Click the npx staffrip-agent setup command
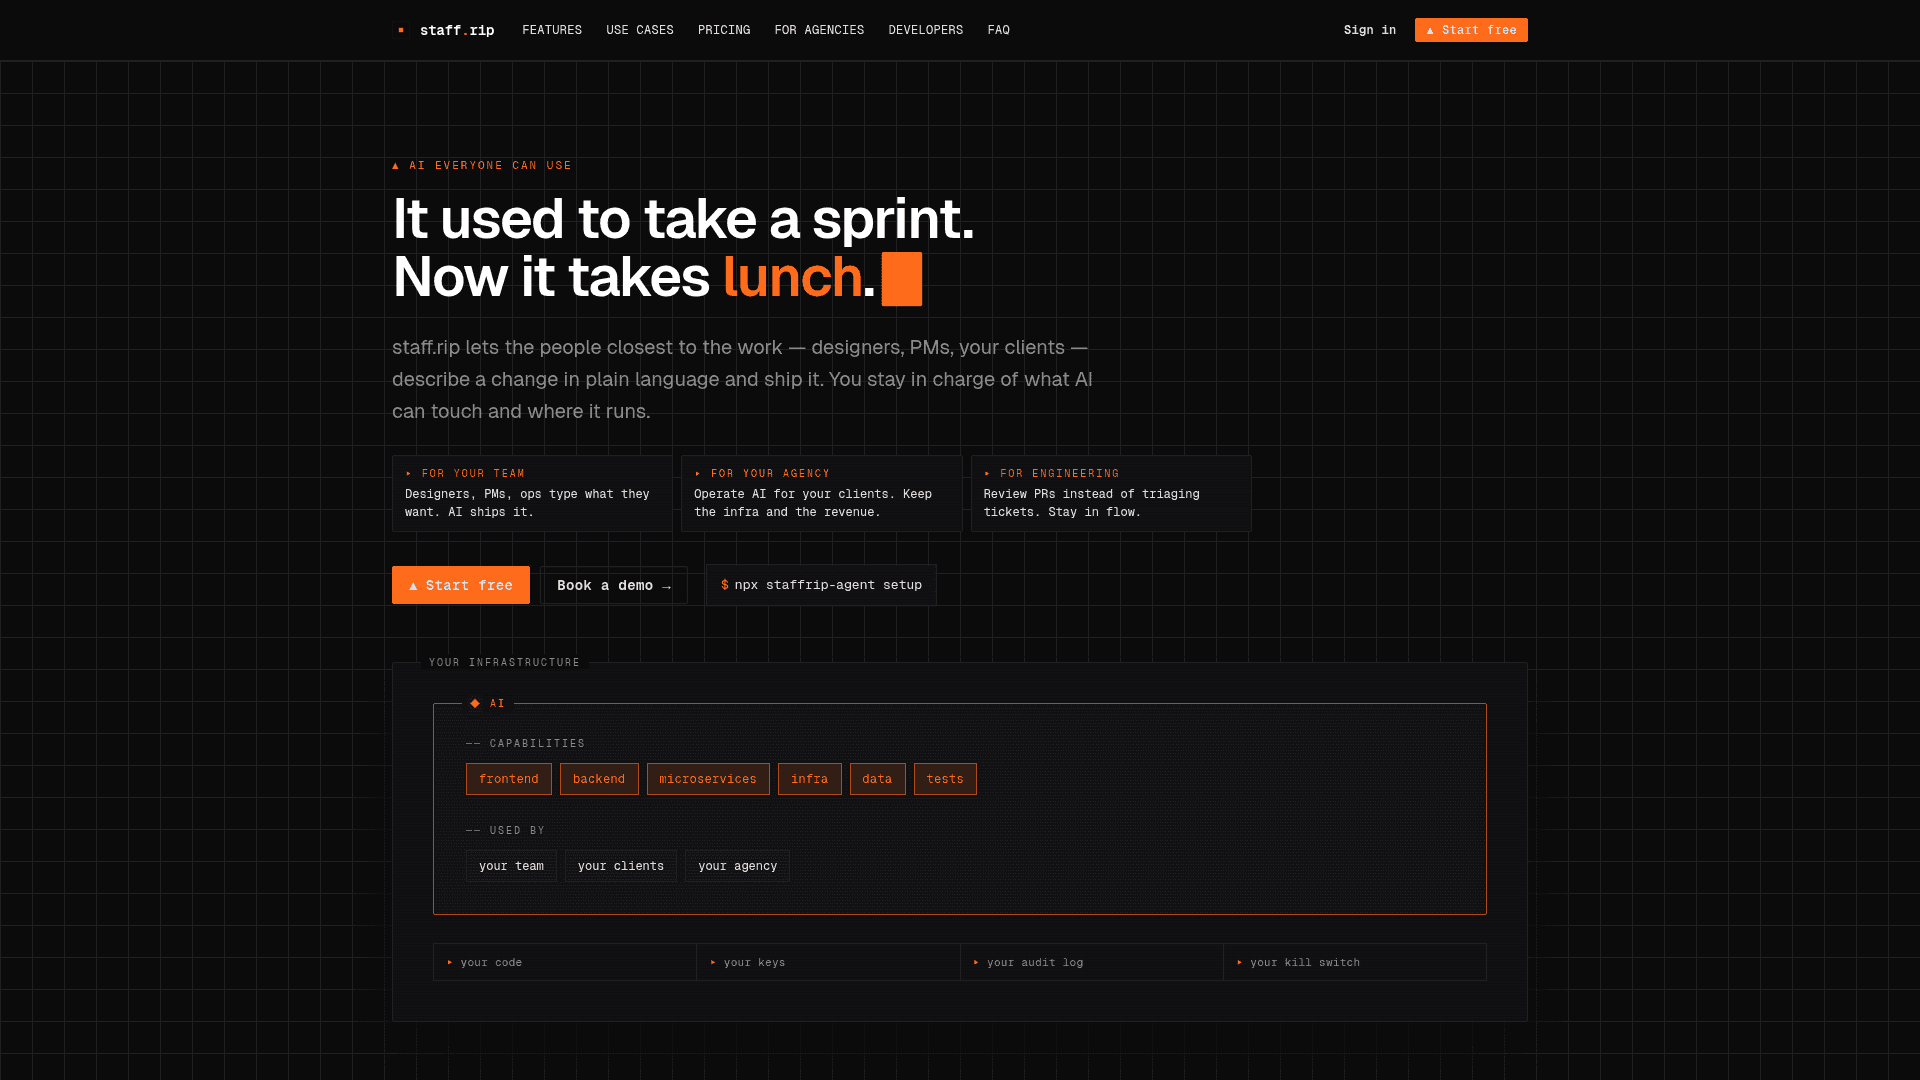Viewport: 1920px width, 1080px height. coord(821,585)
